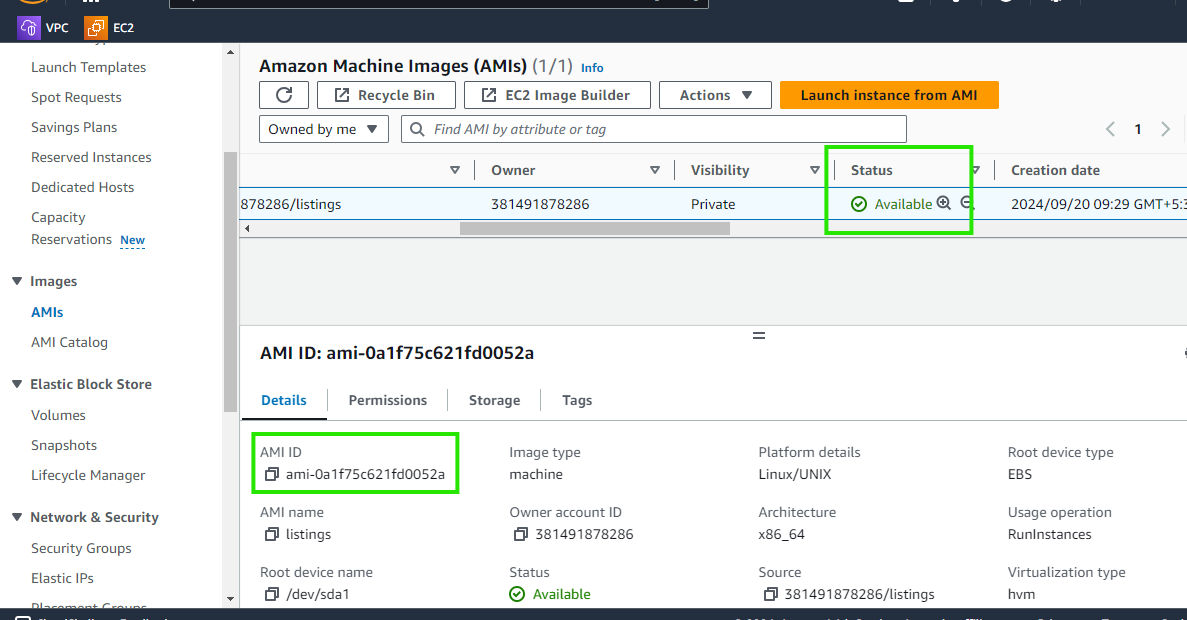Click the Find AMI search field
Screen dimensions: 1187x620
pos(660,129)
